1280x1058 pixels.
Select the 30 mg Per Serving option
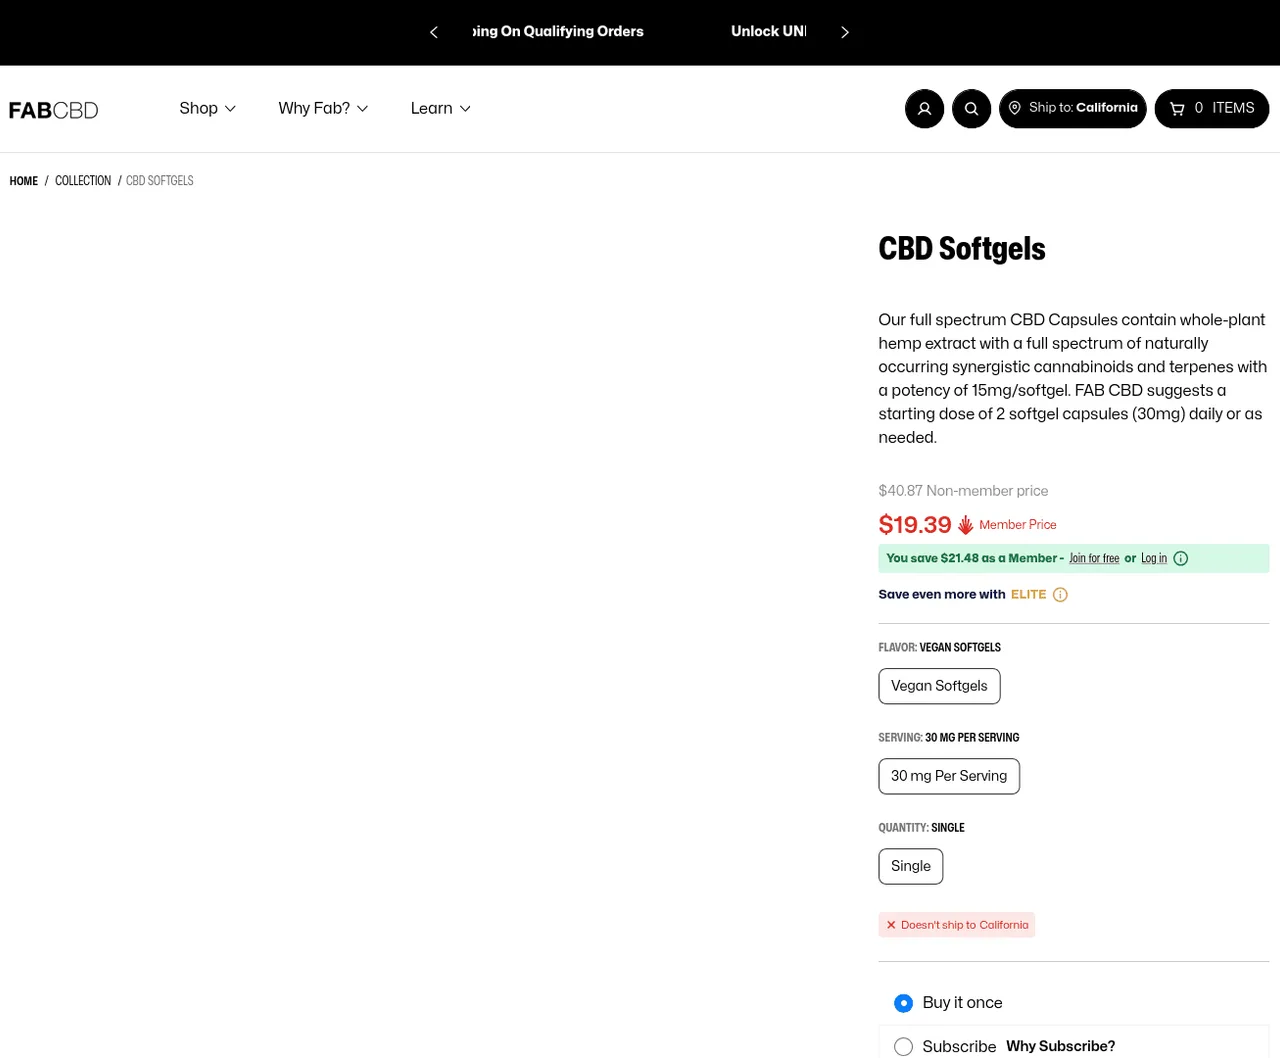949,776
